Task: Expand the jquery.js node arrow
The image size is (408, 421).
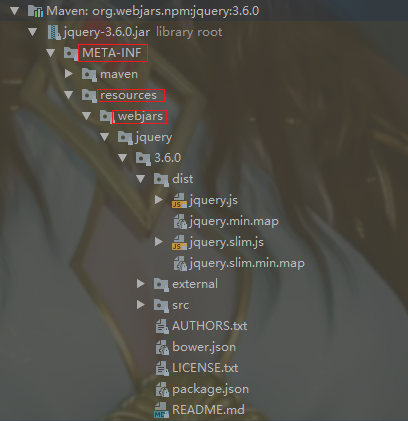Action: coord(159,200)
